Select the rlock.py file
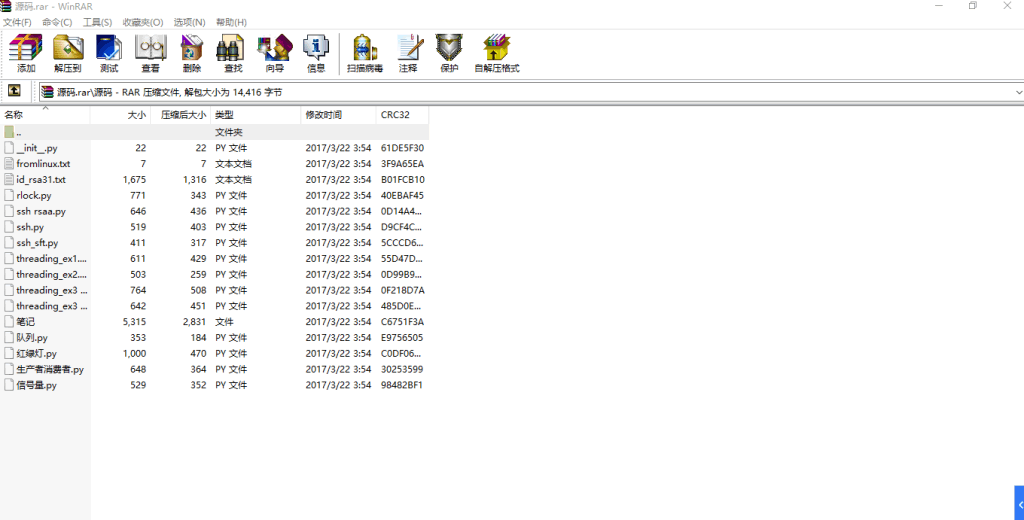The image size is (1024, 520). click(34, 195)
